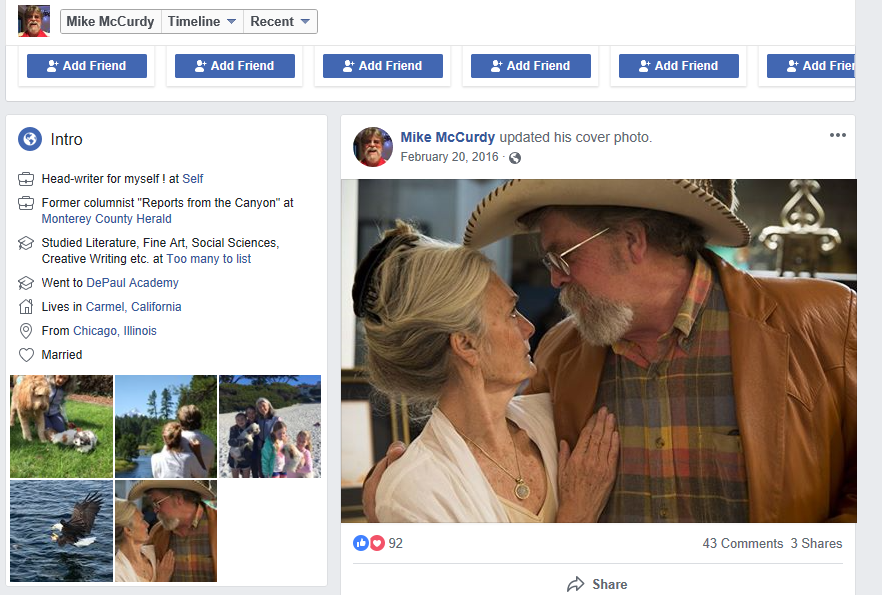Select Mike McCurdy in the top navigation bar
The width and height of the screenshot is (882, 595).
pos(109,20)
